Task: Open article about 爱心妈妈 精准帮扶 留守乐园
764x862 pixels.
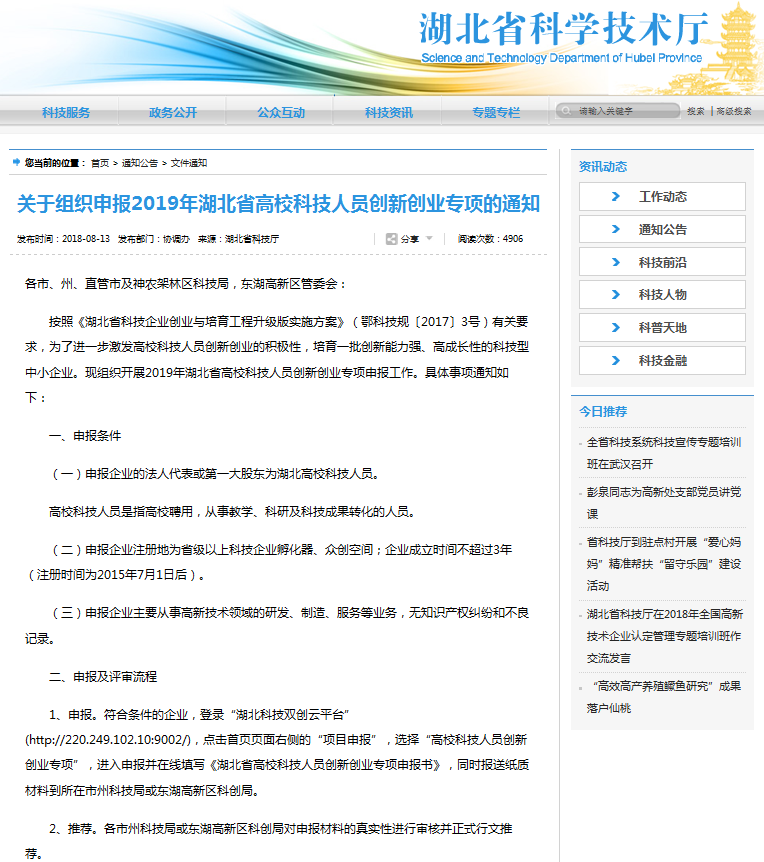Action: pos(664,563)
